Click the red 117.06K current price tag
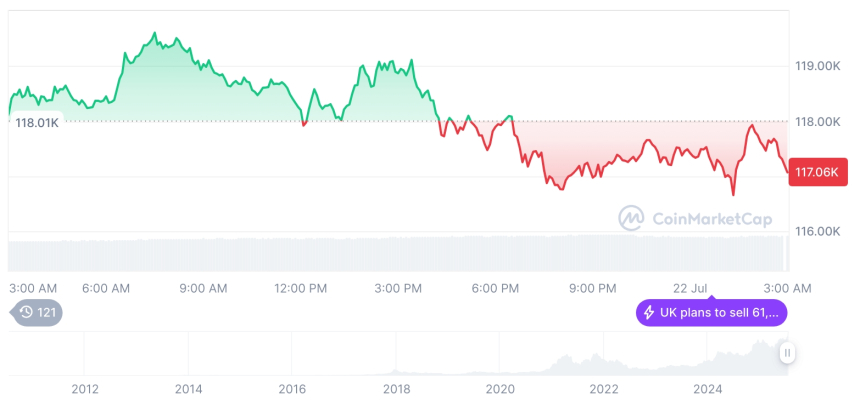 [x=817, y=172]
